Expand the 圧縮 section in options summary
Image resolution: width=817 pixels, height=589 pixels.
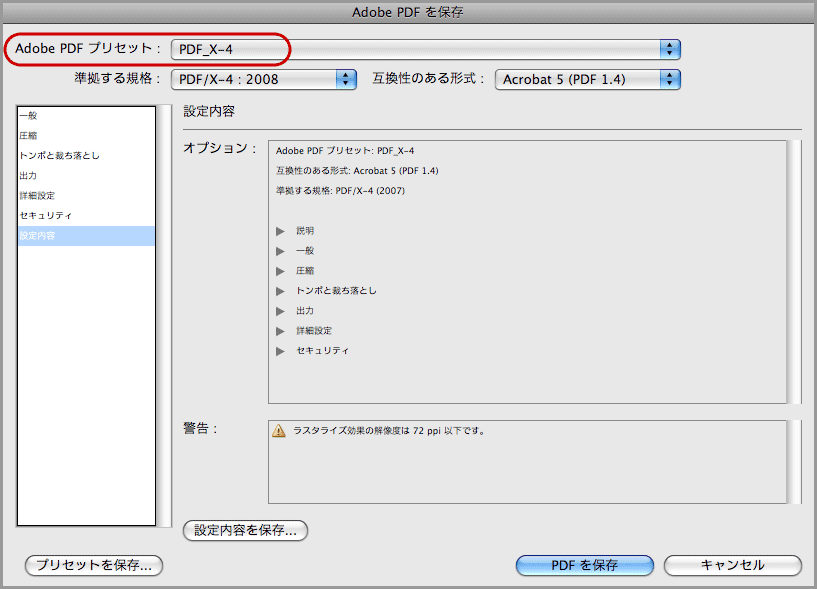click(x=280, y=271)
